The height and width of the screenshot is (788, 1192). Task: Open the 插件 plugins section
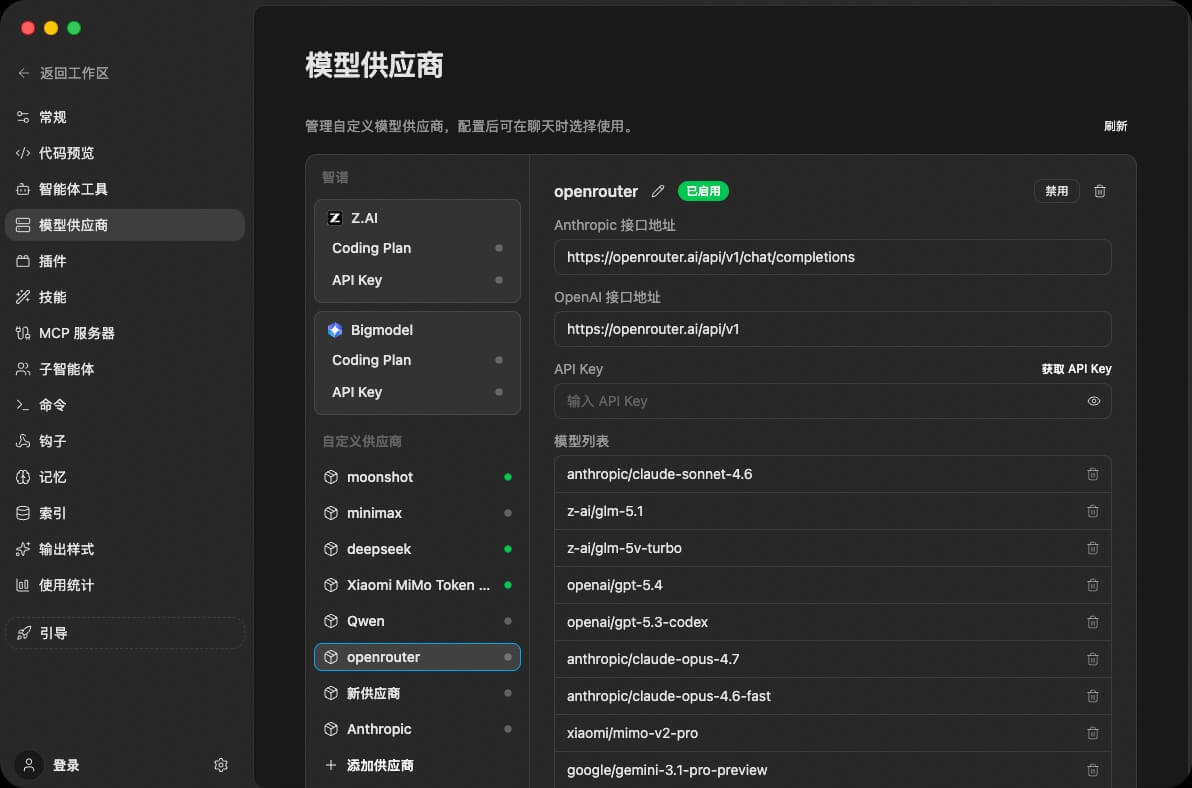125,261
